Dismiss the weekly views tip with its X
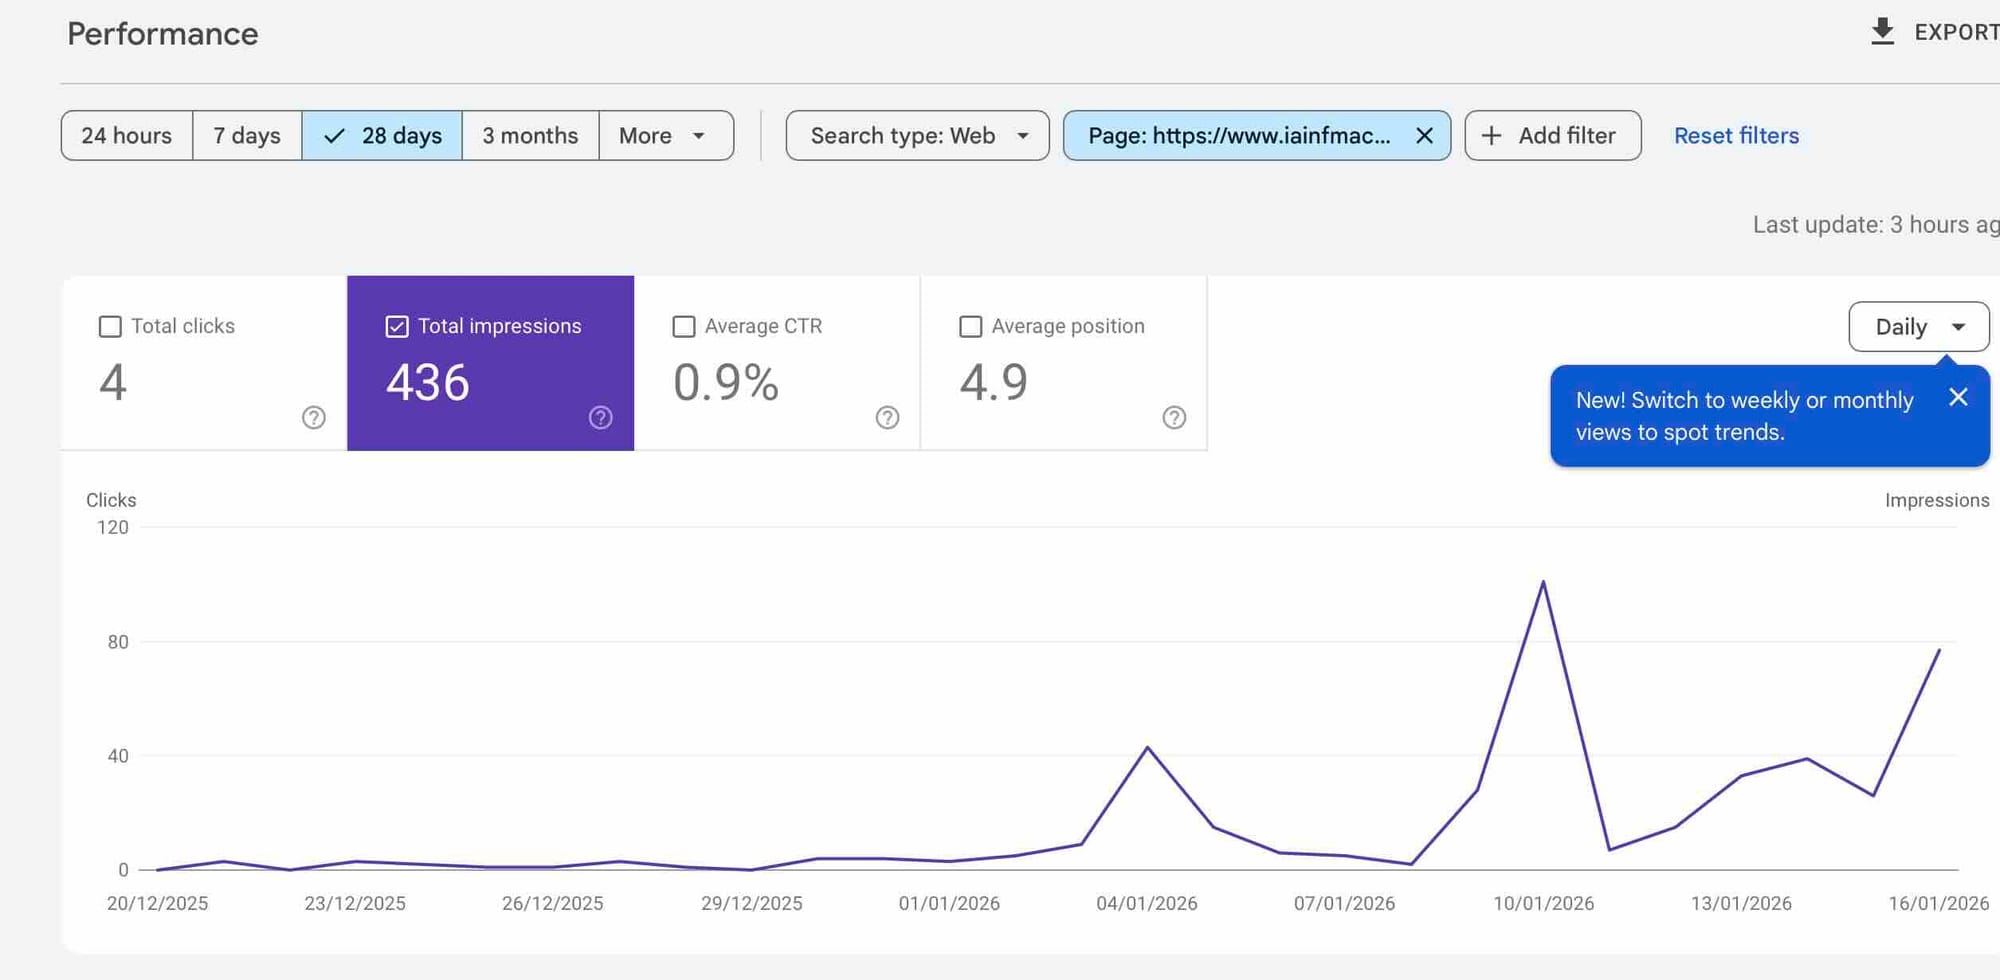The image size is (2000, 980). (1959, 397)
